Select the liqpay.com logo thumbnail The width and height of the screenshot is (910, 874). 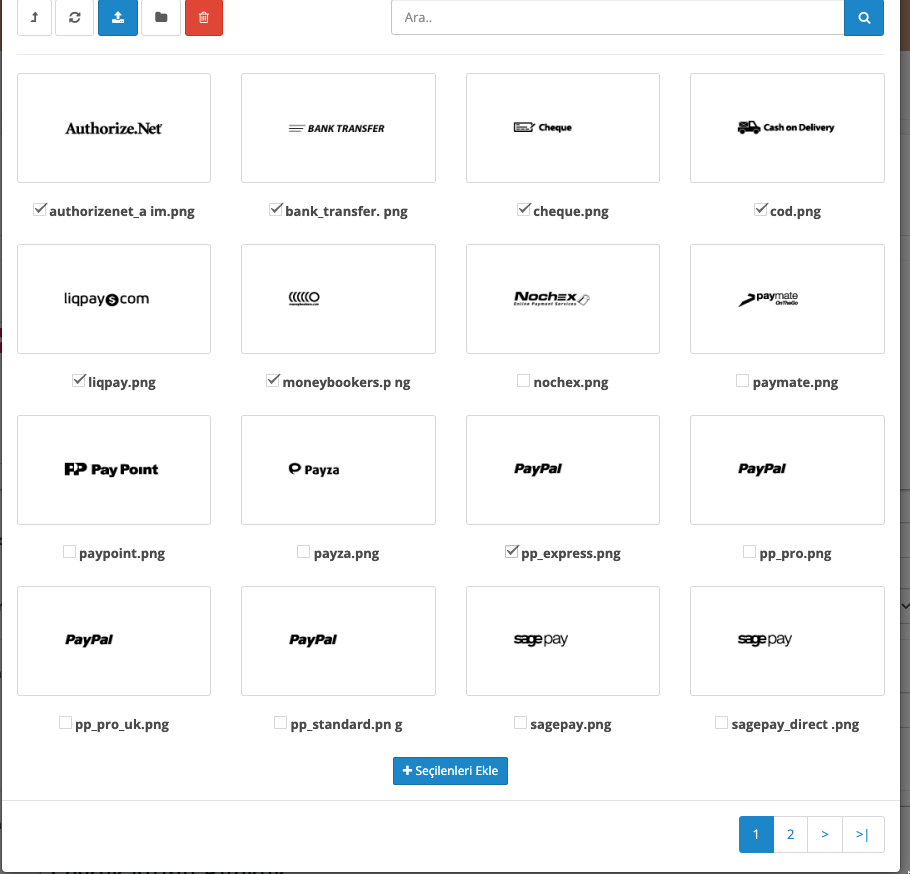coord(114,299)
